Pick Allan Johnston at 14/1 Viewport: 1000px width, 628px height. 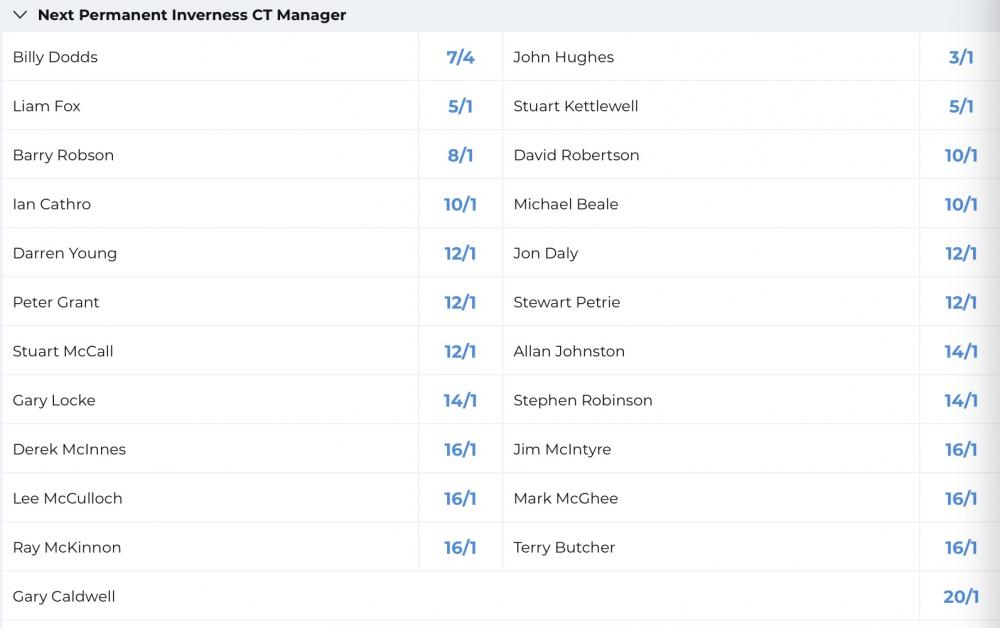(960, 351)
